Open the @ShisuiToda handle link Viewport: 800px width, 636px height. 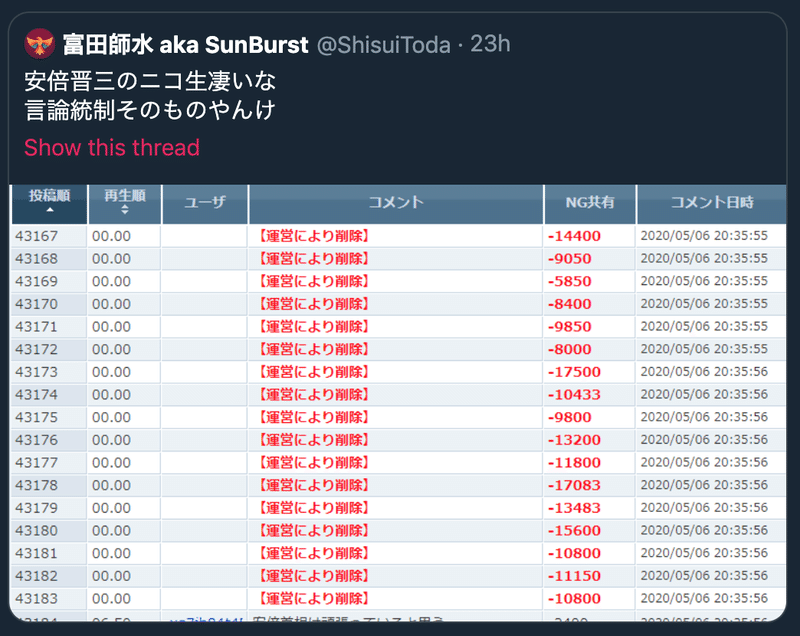384,45
